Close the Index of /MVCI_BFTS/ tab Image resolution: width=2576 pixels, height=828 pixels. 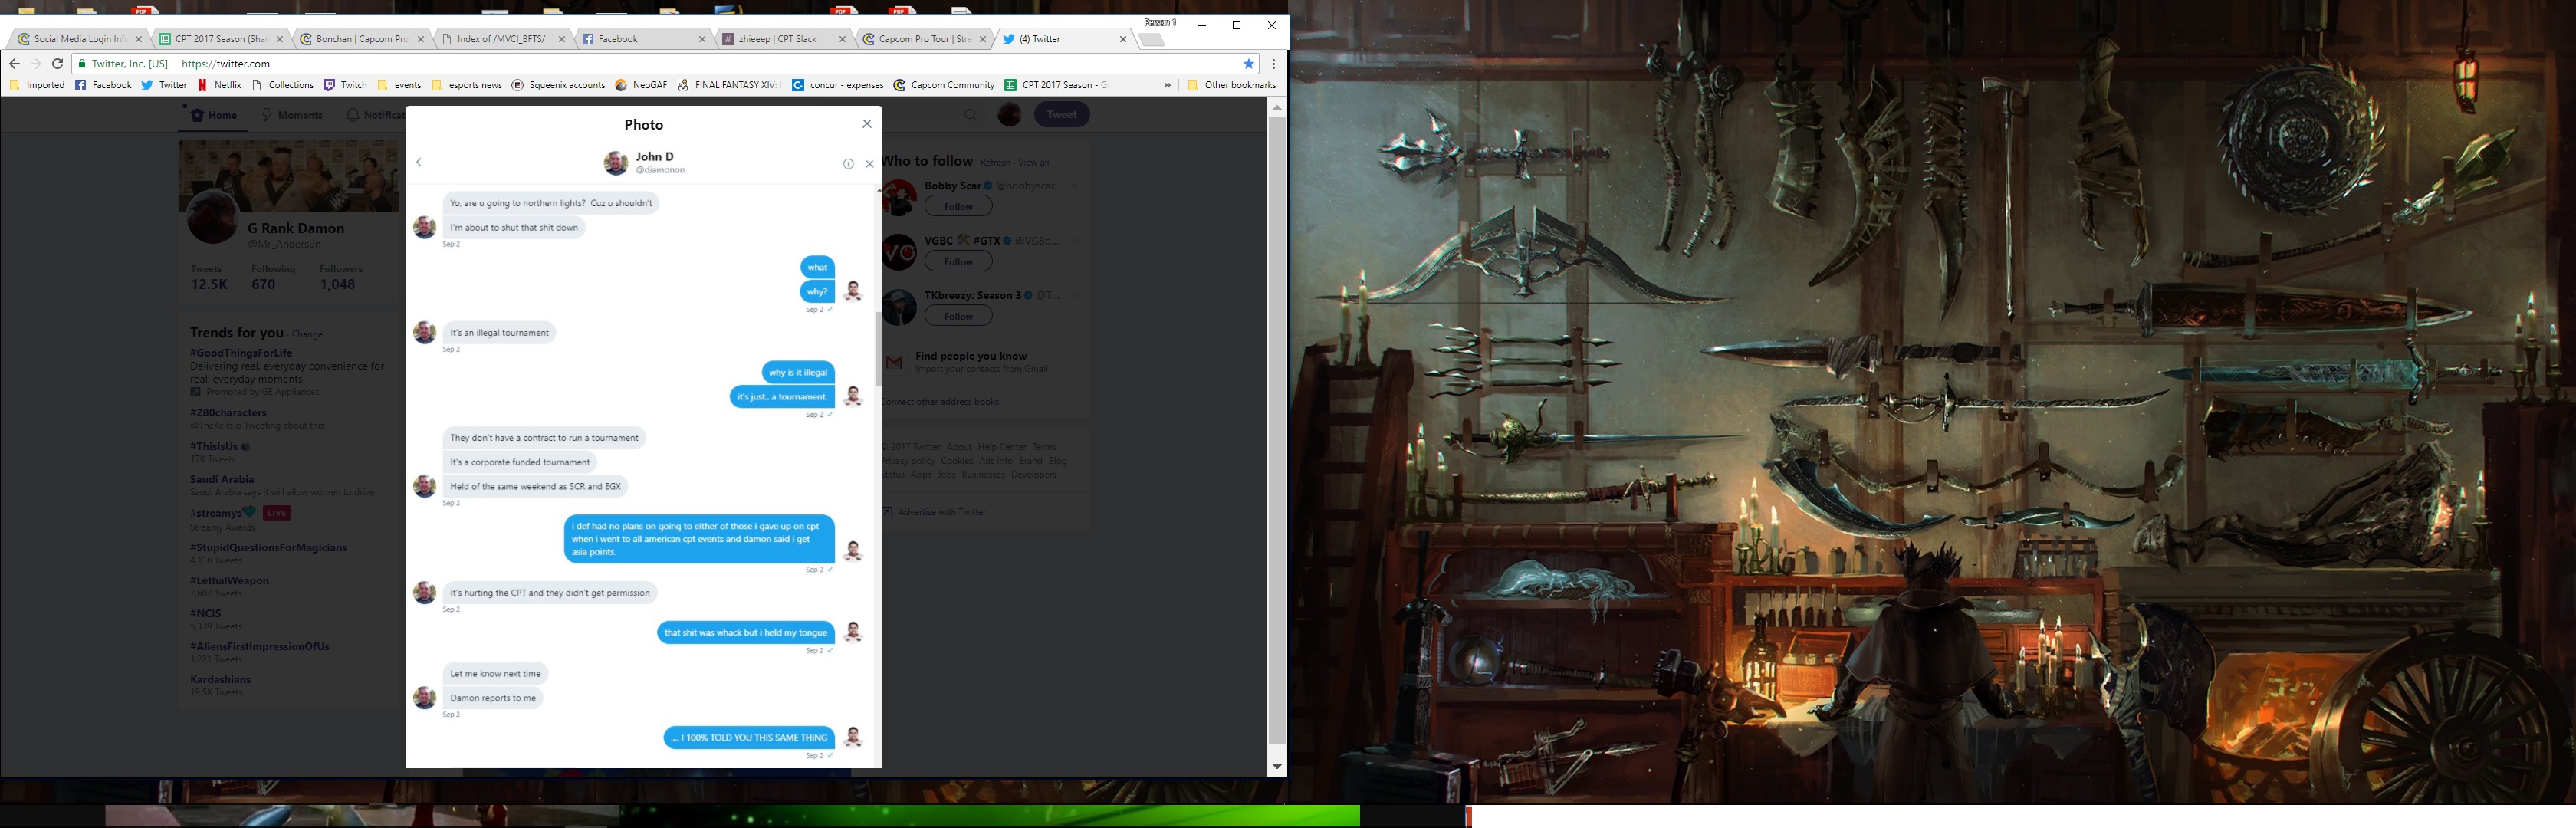coord(561,39)
